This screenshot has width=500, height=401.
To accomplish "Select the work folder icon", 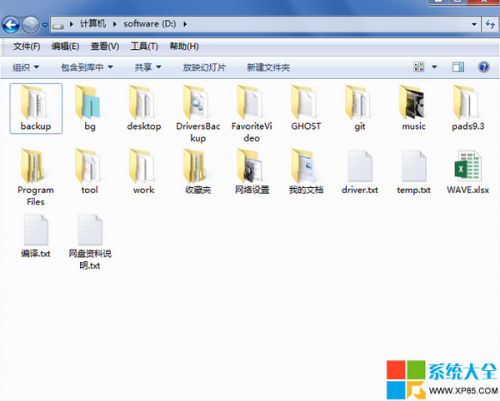I will click(142, 166).
